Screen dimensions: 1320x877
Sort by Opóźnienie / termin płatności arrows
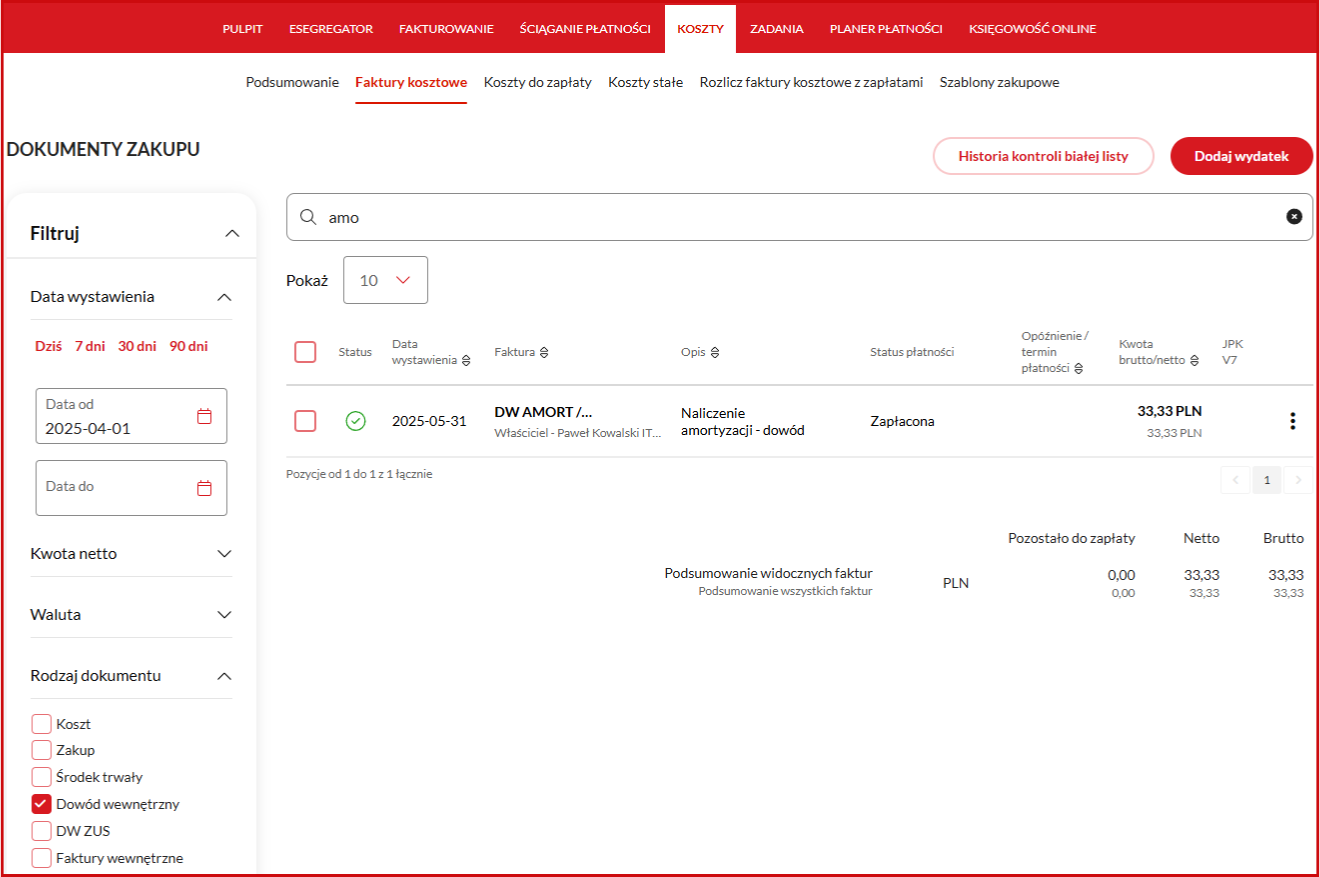(1079, 369)
